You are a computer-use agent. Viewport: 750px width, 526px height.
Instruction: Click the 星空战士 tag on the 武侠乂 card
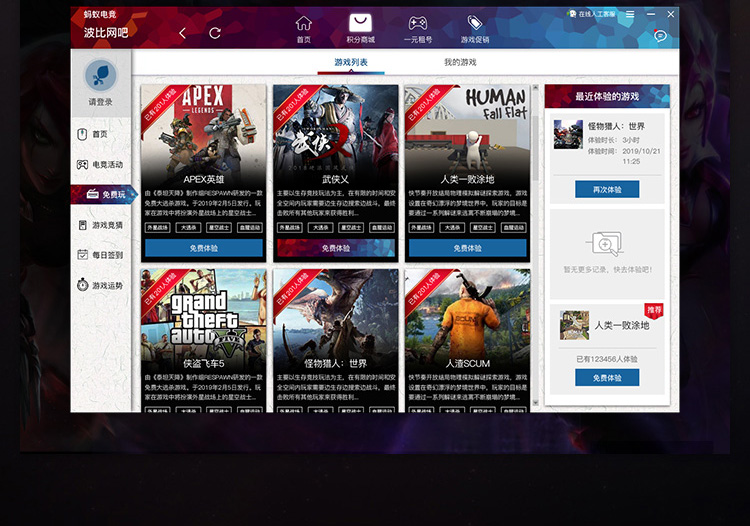pos(351,228)
